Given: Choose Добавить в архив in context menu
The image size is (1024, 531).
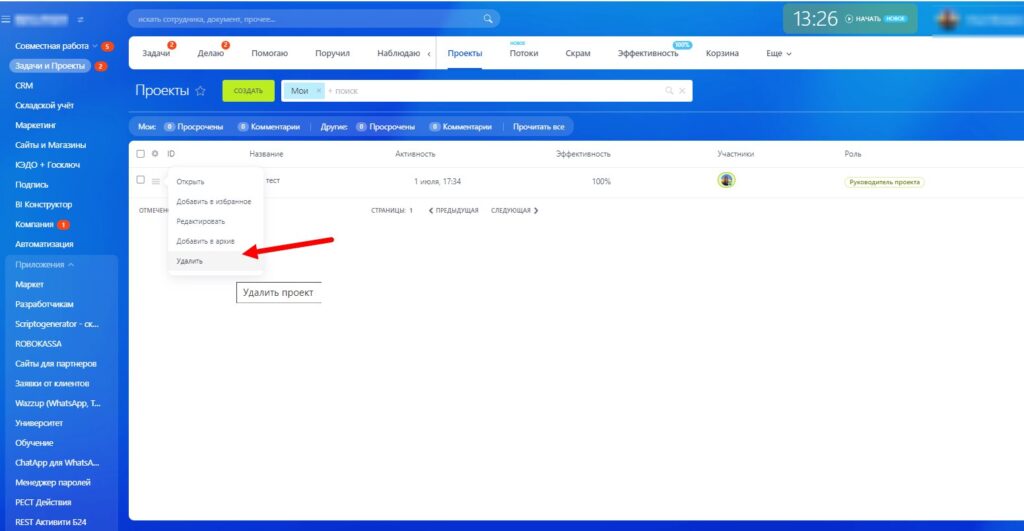Looking at the screenshot, I should pyautogui.click(x=205, y=241).
